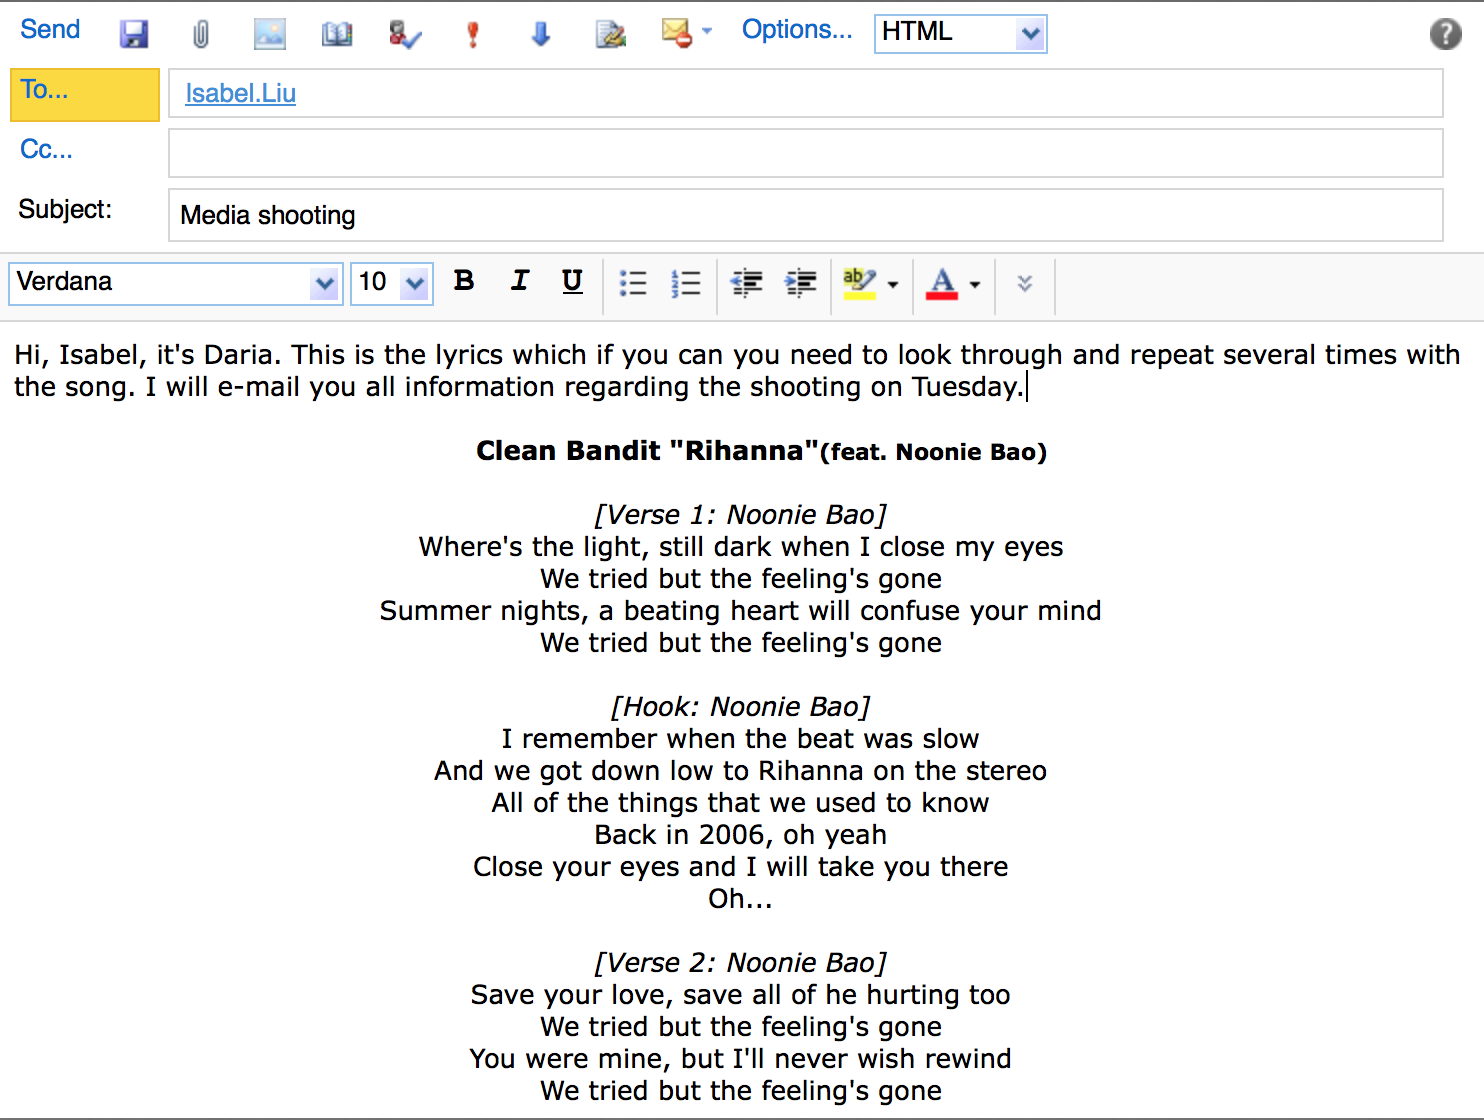Open the Isabel.Liu recipient link

click(x=240, y=93)
